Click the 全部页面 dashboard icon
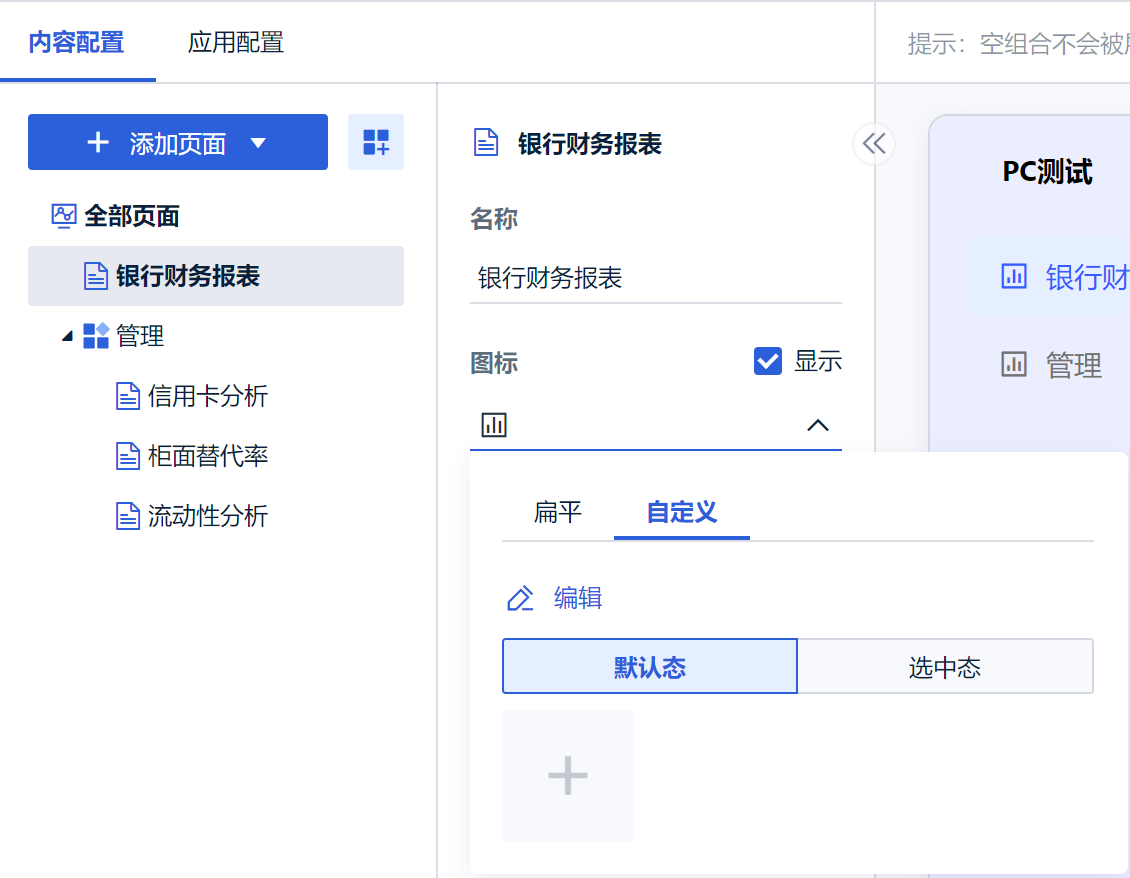The image size is (1130, 878). (64, 216)
